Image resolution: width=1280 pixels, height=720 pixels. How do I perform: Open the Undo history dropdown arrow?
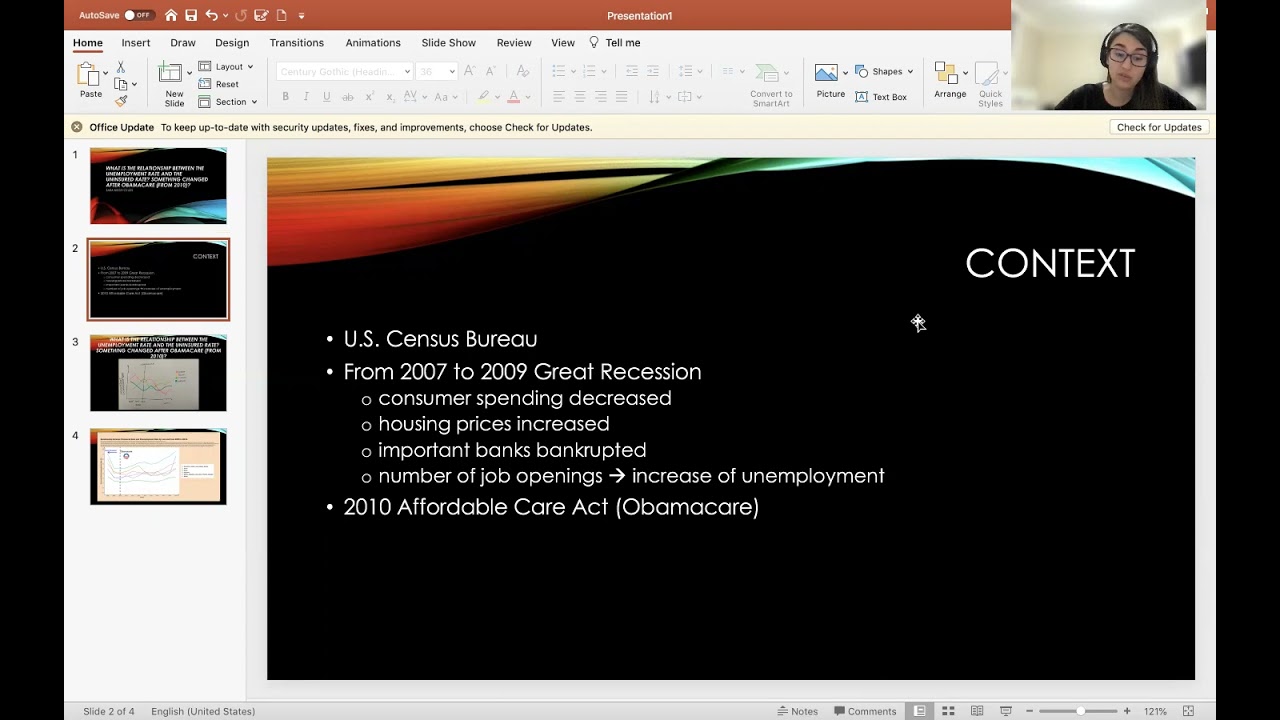226,15
